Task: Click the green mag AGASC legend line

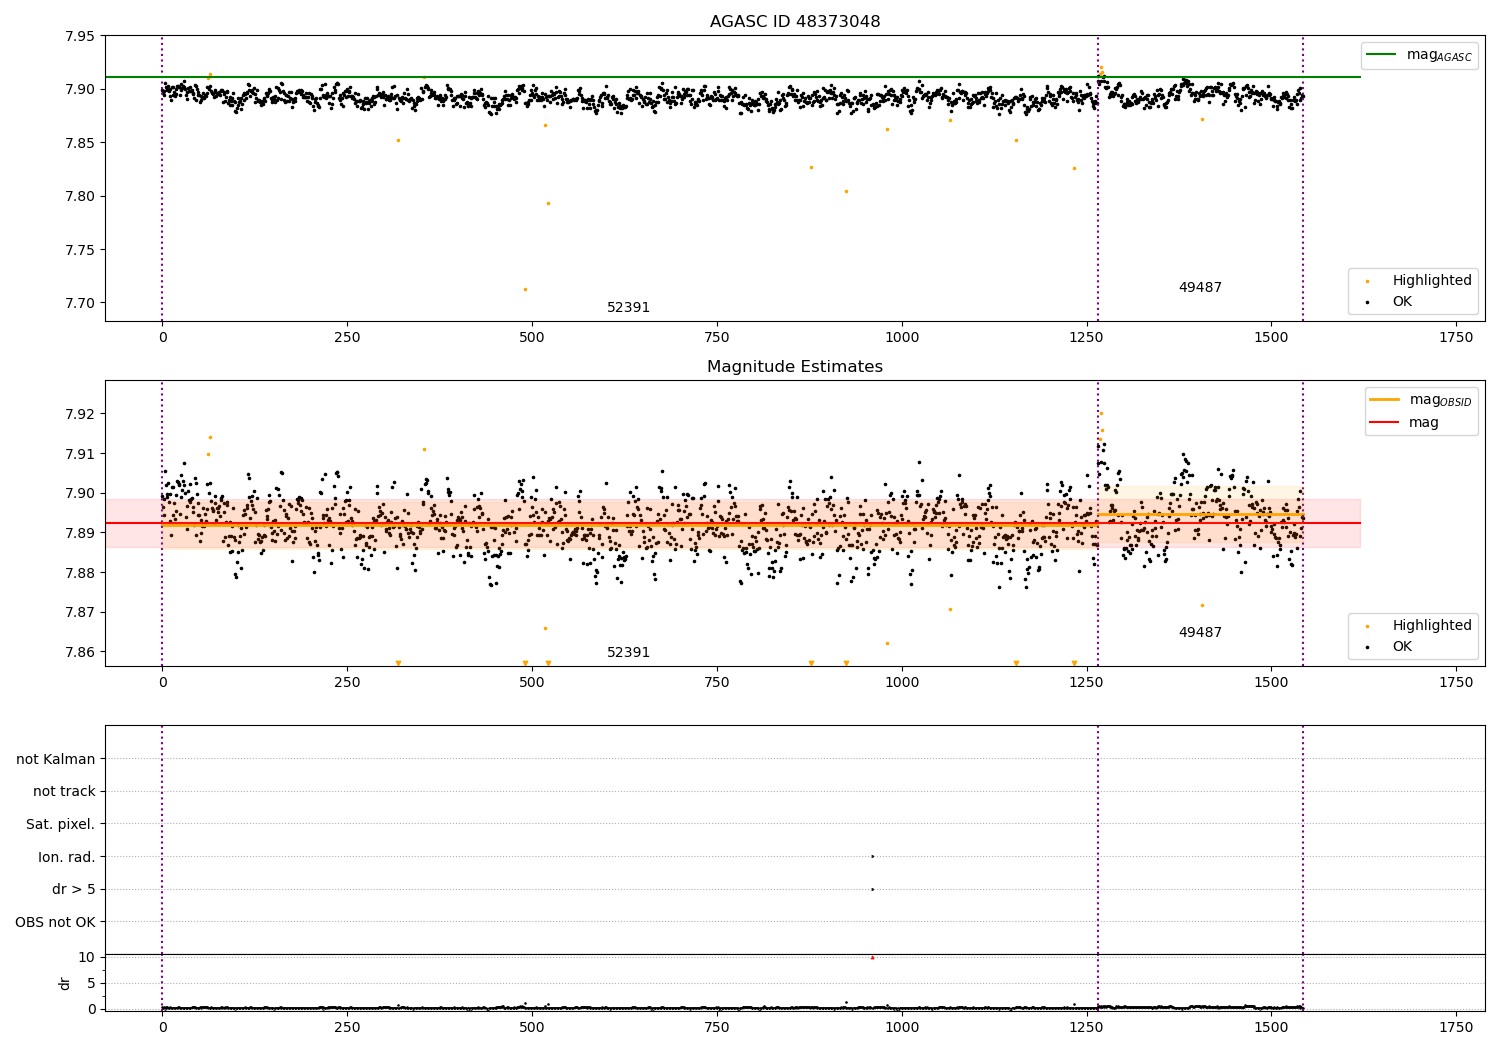Action: [x=1382, y=55]
